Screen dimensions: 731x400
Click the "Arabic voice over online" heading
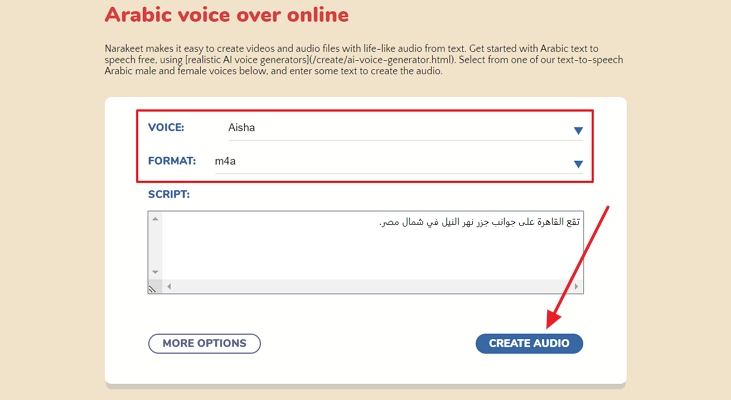point(227,15)
